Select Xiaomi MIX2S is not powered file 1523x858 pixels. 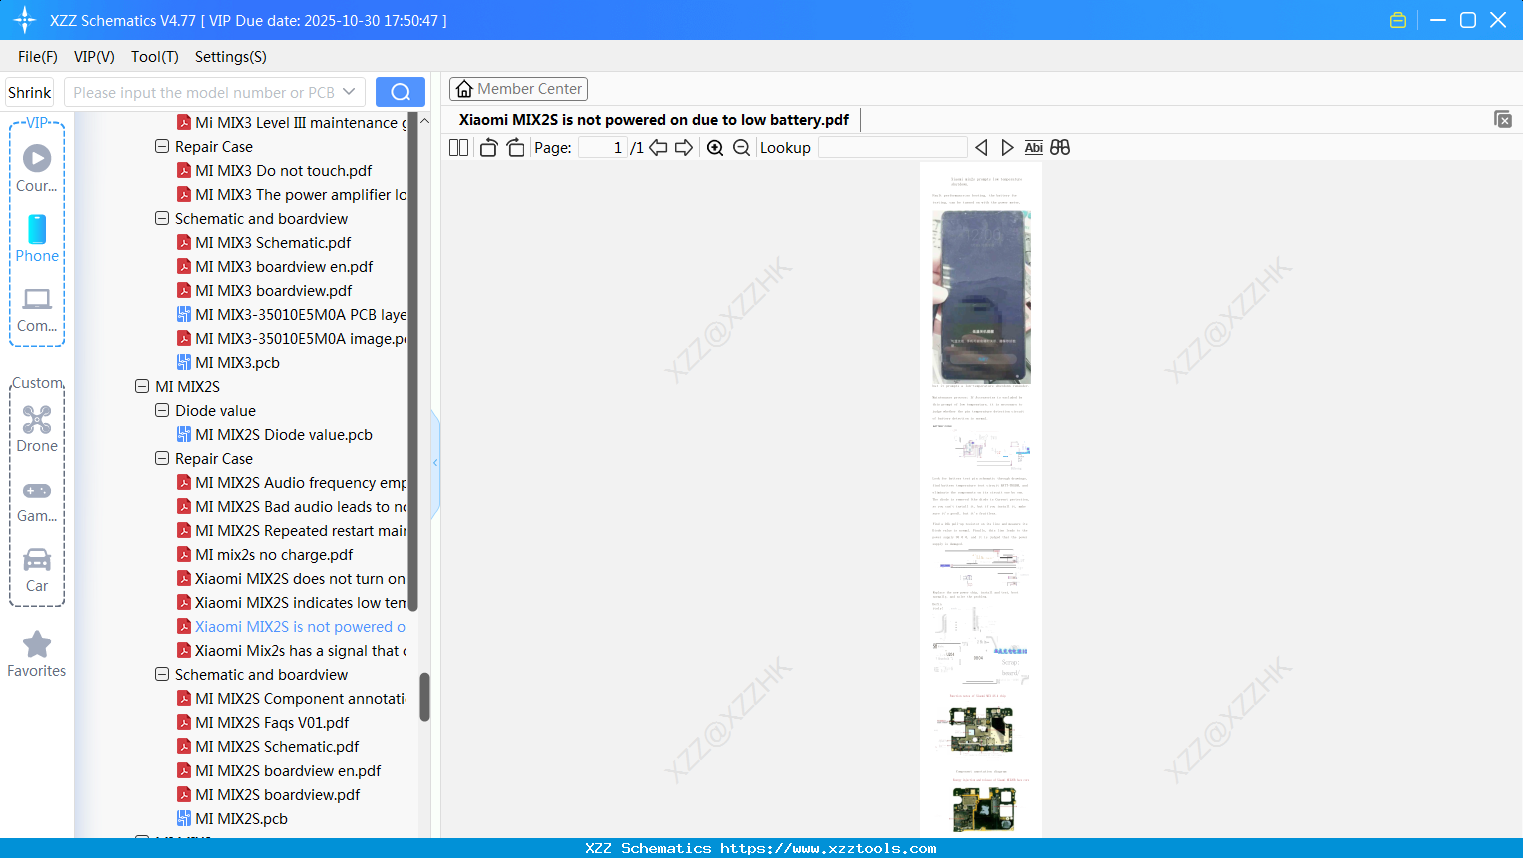pyautogui.click(x=300, y=626)
